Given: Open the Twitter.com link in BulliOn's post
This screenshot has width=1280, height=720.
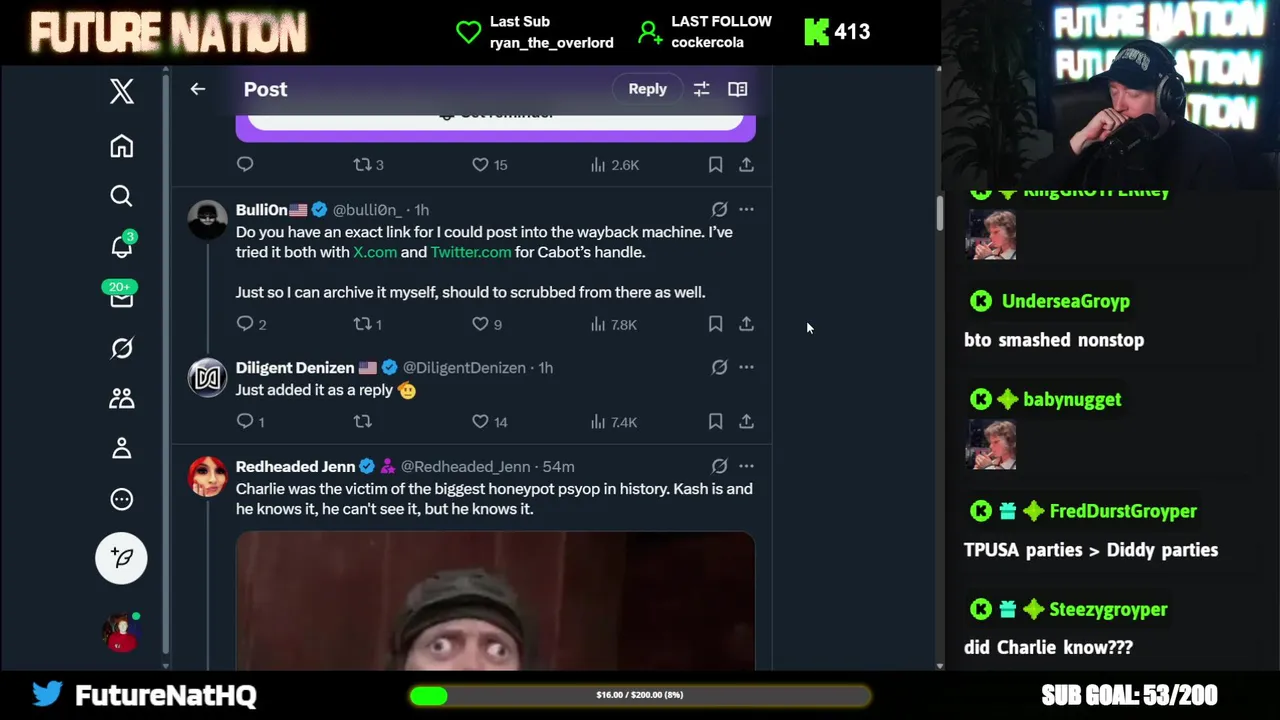Looking at the screenshot, I should 471,252.
